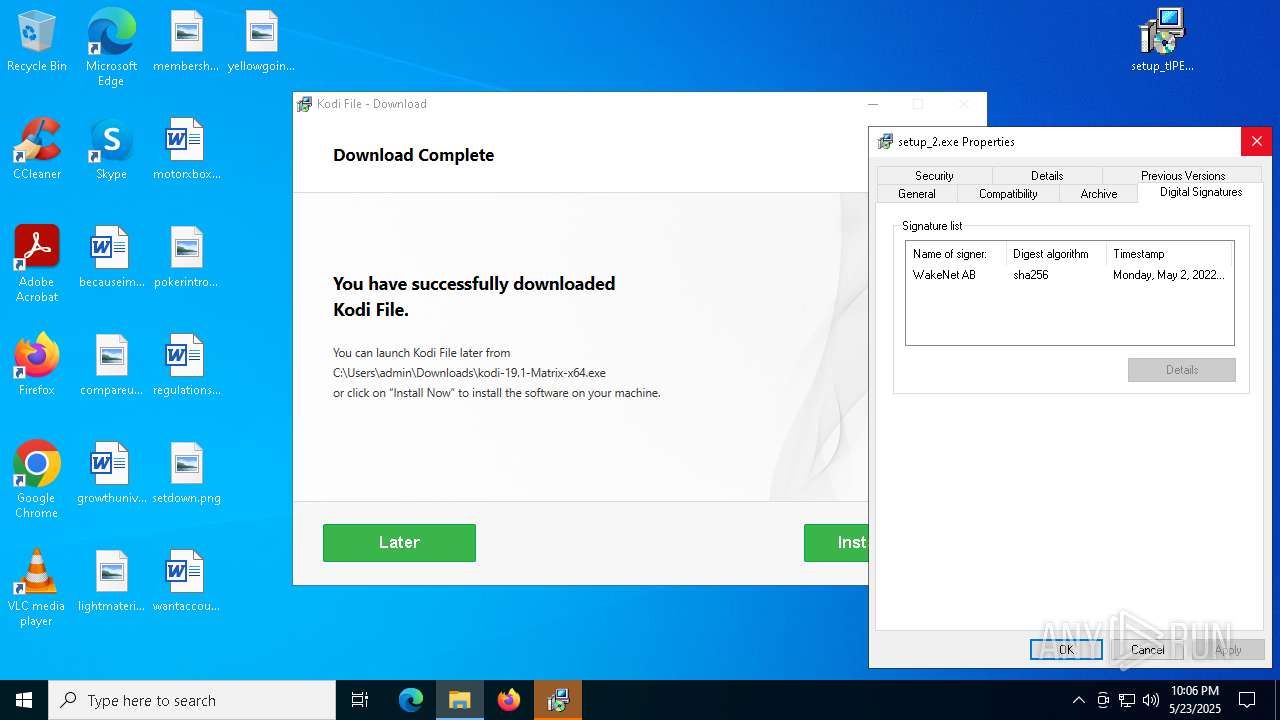Open Edge from the taskbar
1280x720 pixels.
click(411, 700)
